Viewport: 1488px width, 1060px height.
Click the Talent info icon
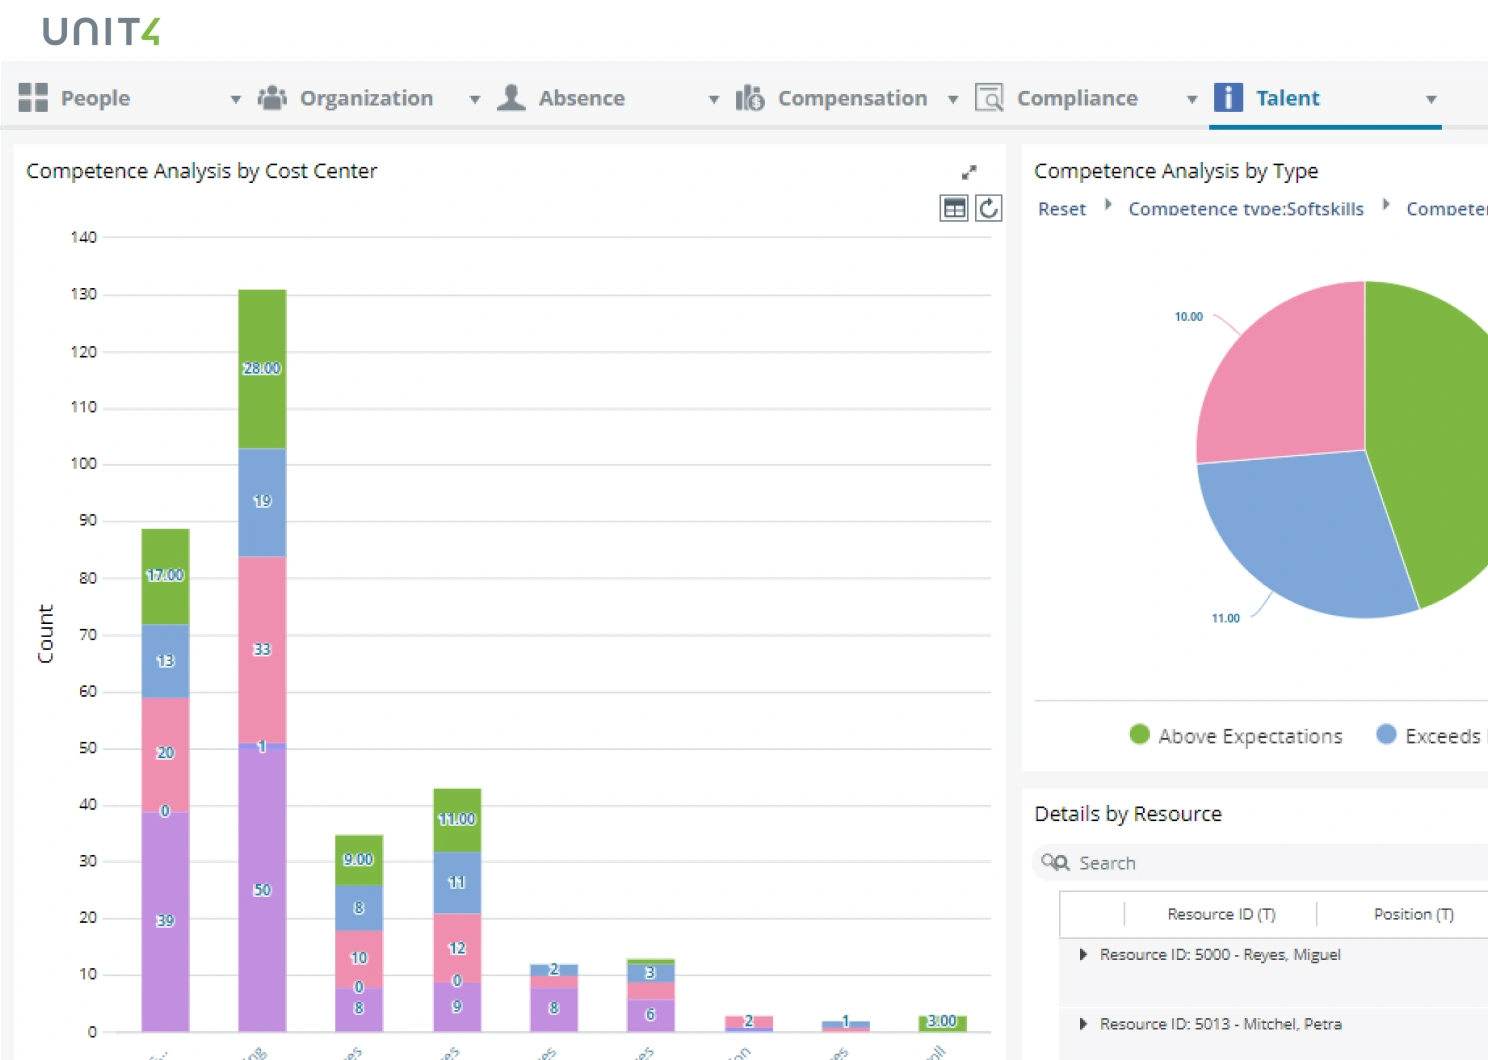(1228, 97)
